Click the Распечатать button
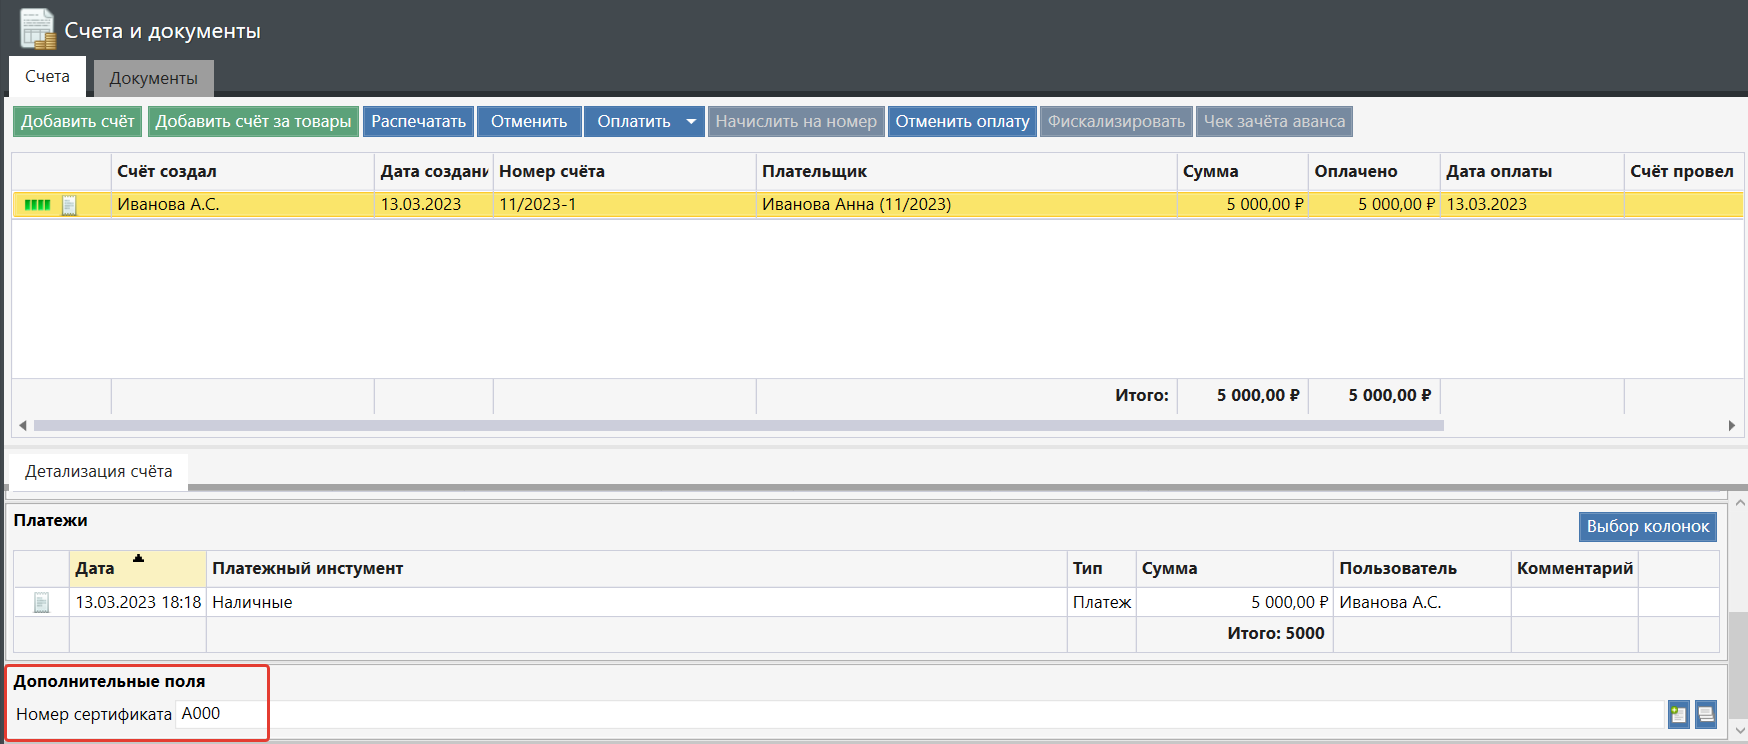This screenshot has width=1748, height=744. tap(418, 122)
